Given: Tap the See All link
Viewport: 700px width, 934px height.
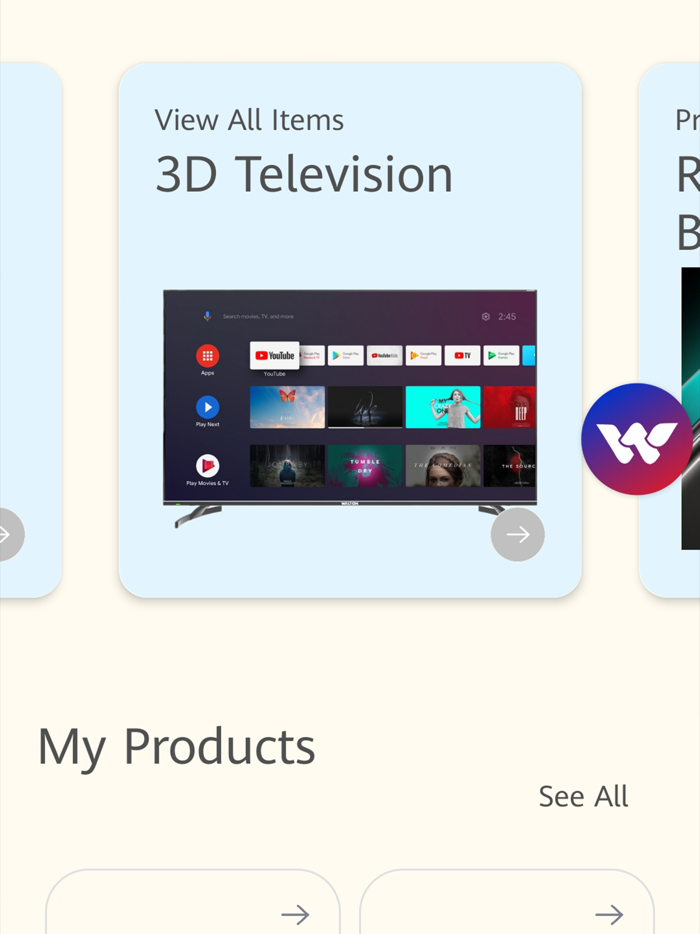Looking at the screenshot, I should (583, 796).
